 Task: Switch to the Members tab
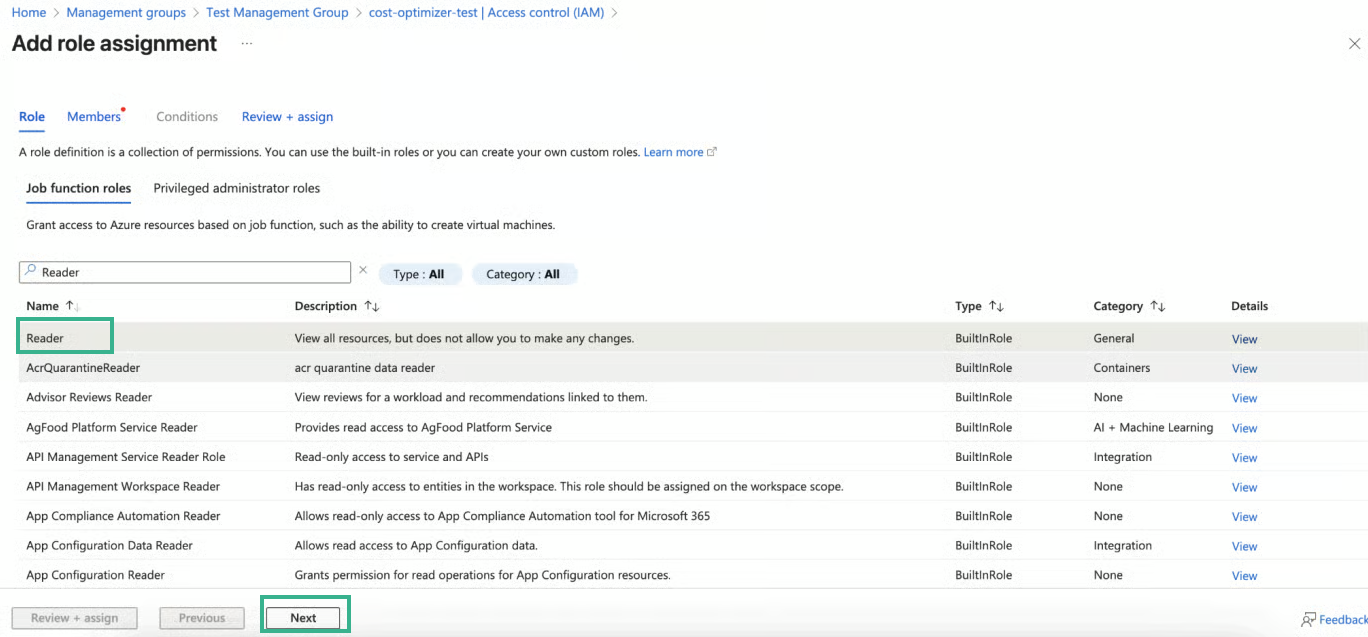94,117
